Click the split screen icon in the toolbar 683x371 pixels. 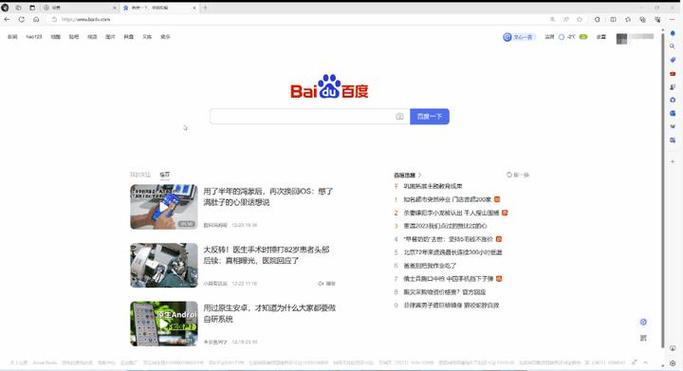(x=613, y=19)
